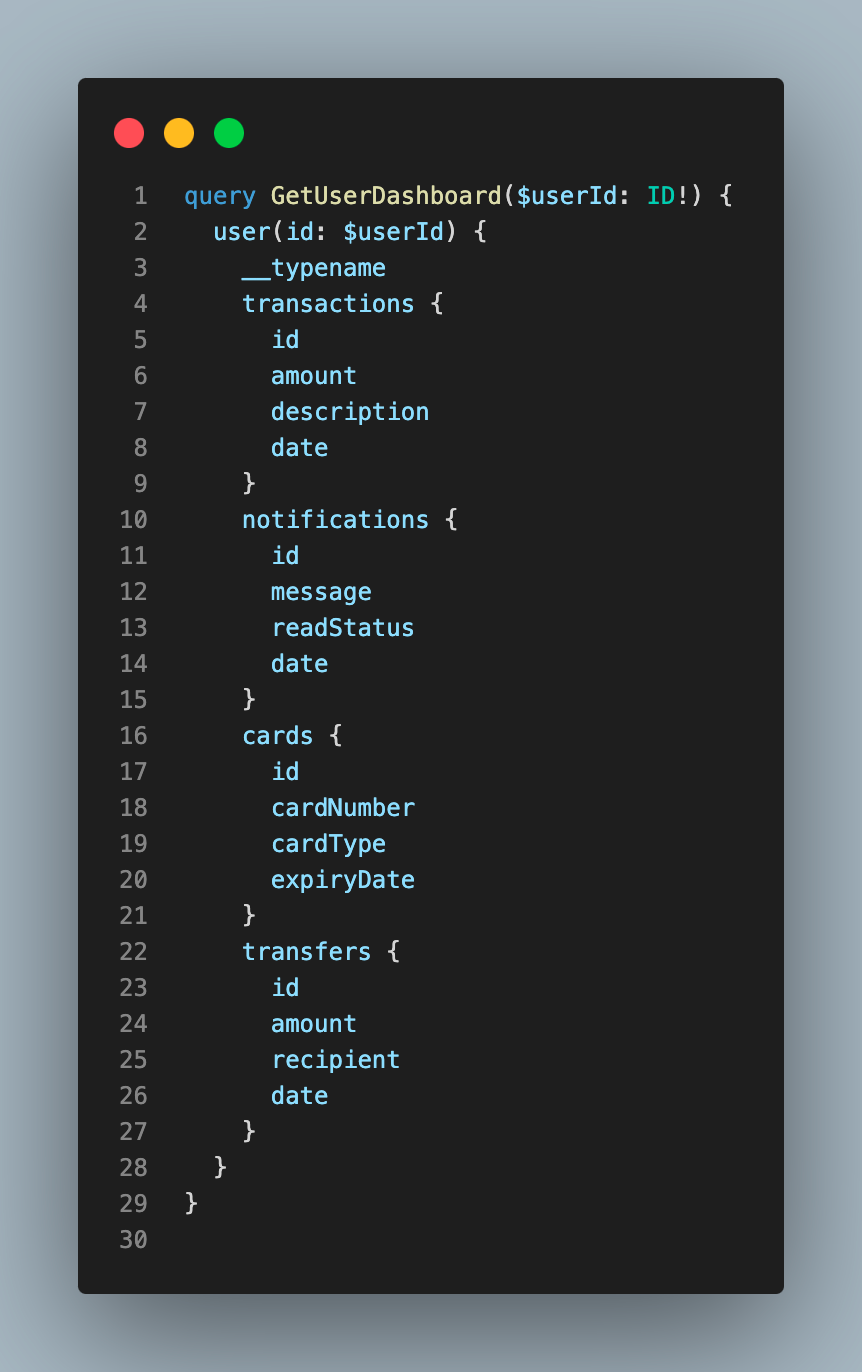Click the readStatus field

342,628
